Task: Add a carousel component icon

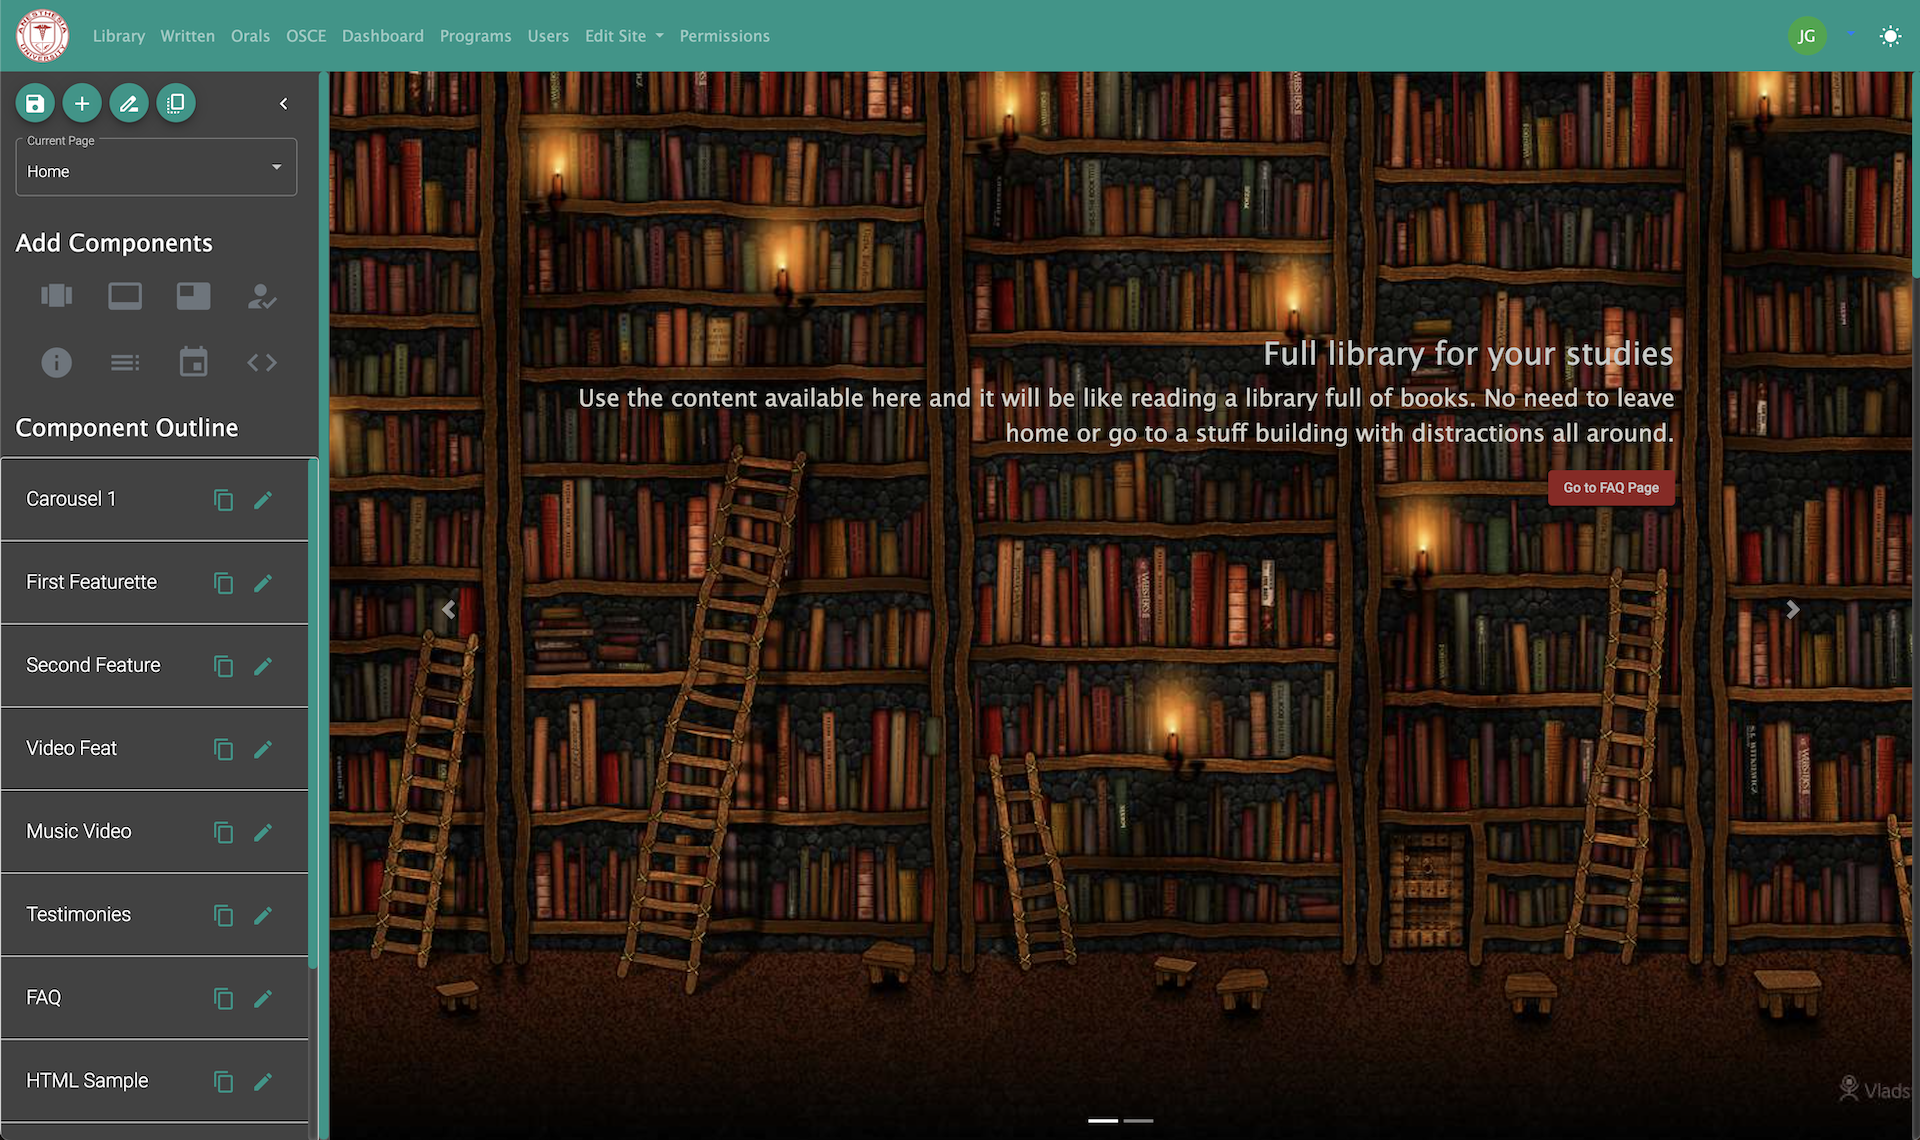Action: 56,295
